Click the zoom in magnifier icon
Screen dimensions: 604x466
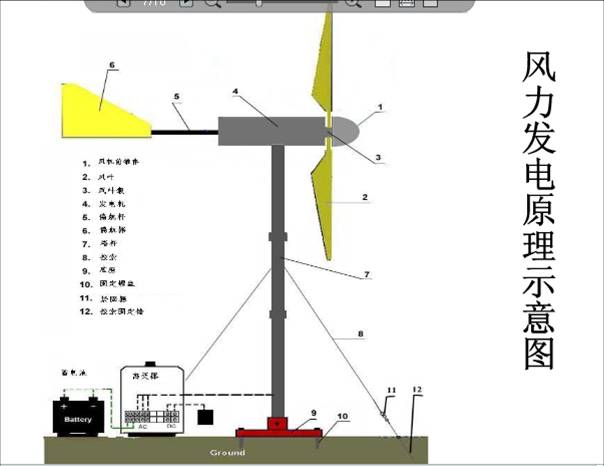point(352,3)
